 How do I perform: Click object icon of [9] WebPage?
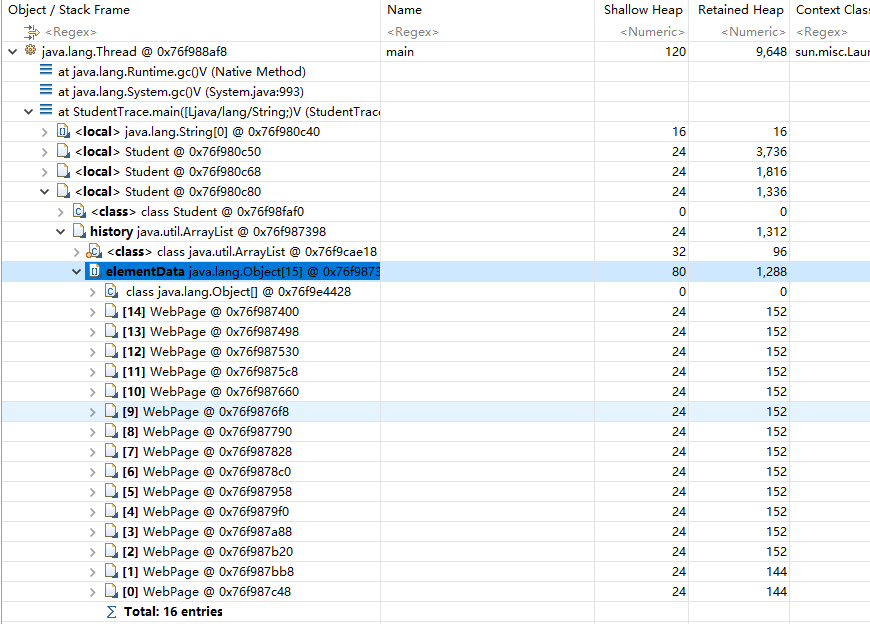pos(112,412)
